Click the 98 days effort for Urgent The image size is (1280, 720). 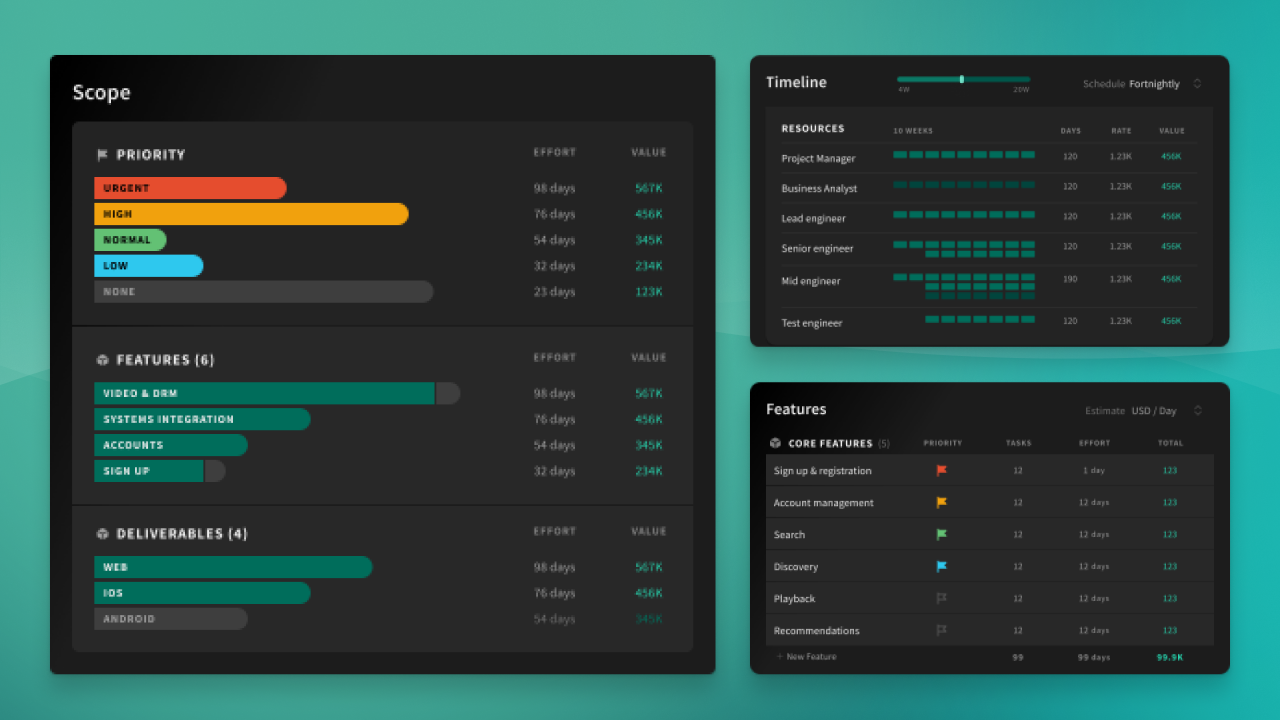click(x=554, y=188)
